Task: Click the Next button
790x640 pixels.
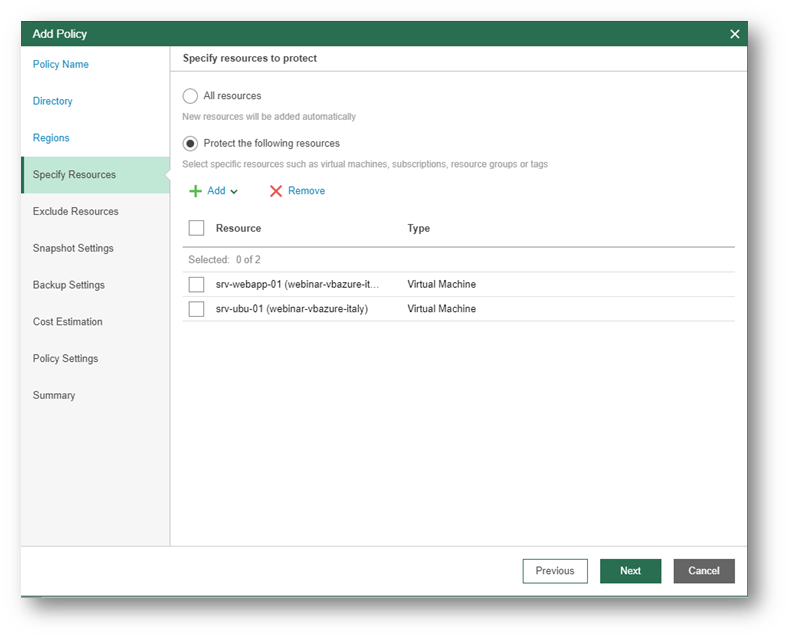Action: point(630,571)
